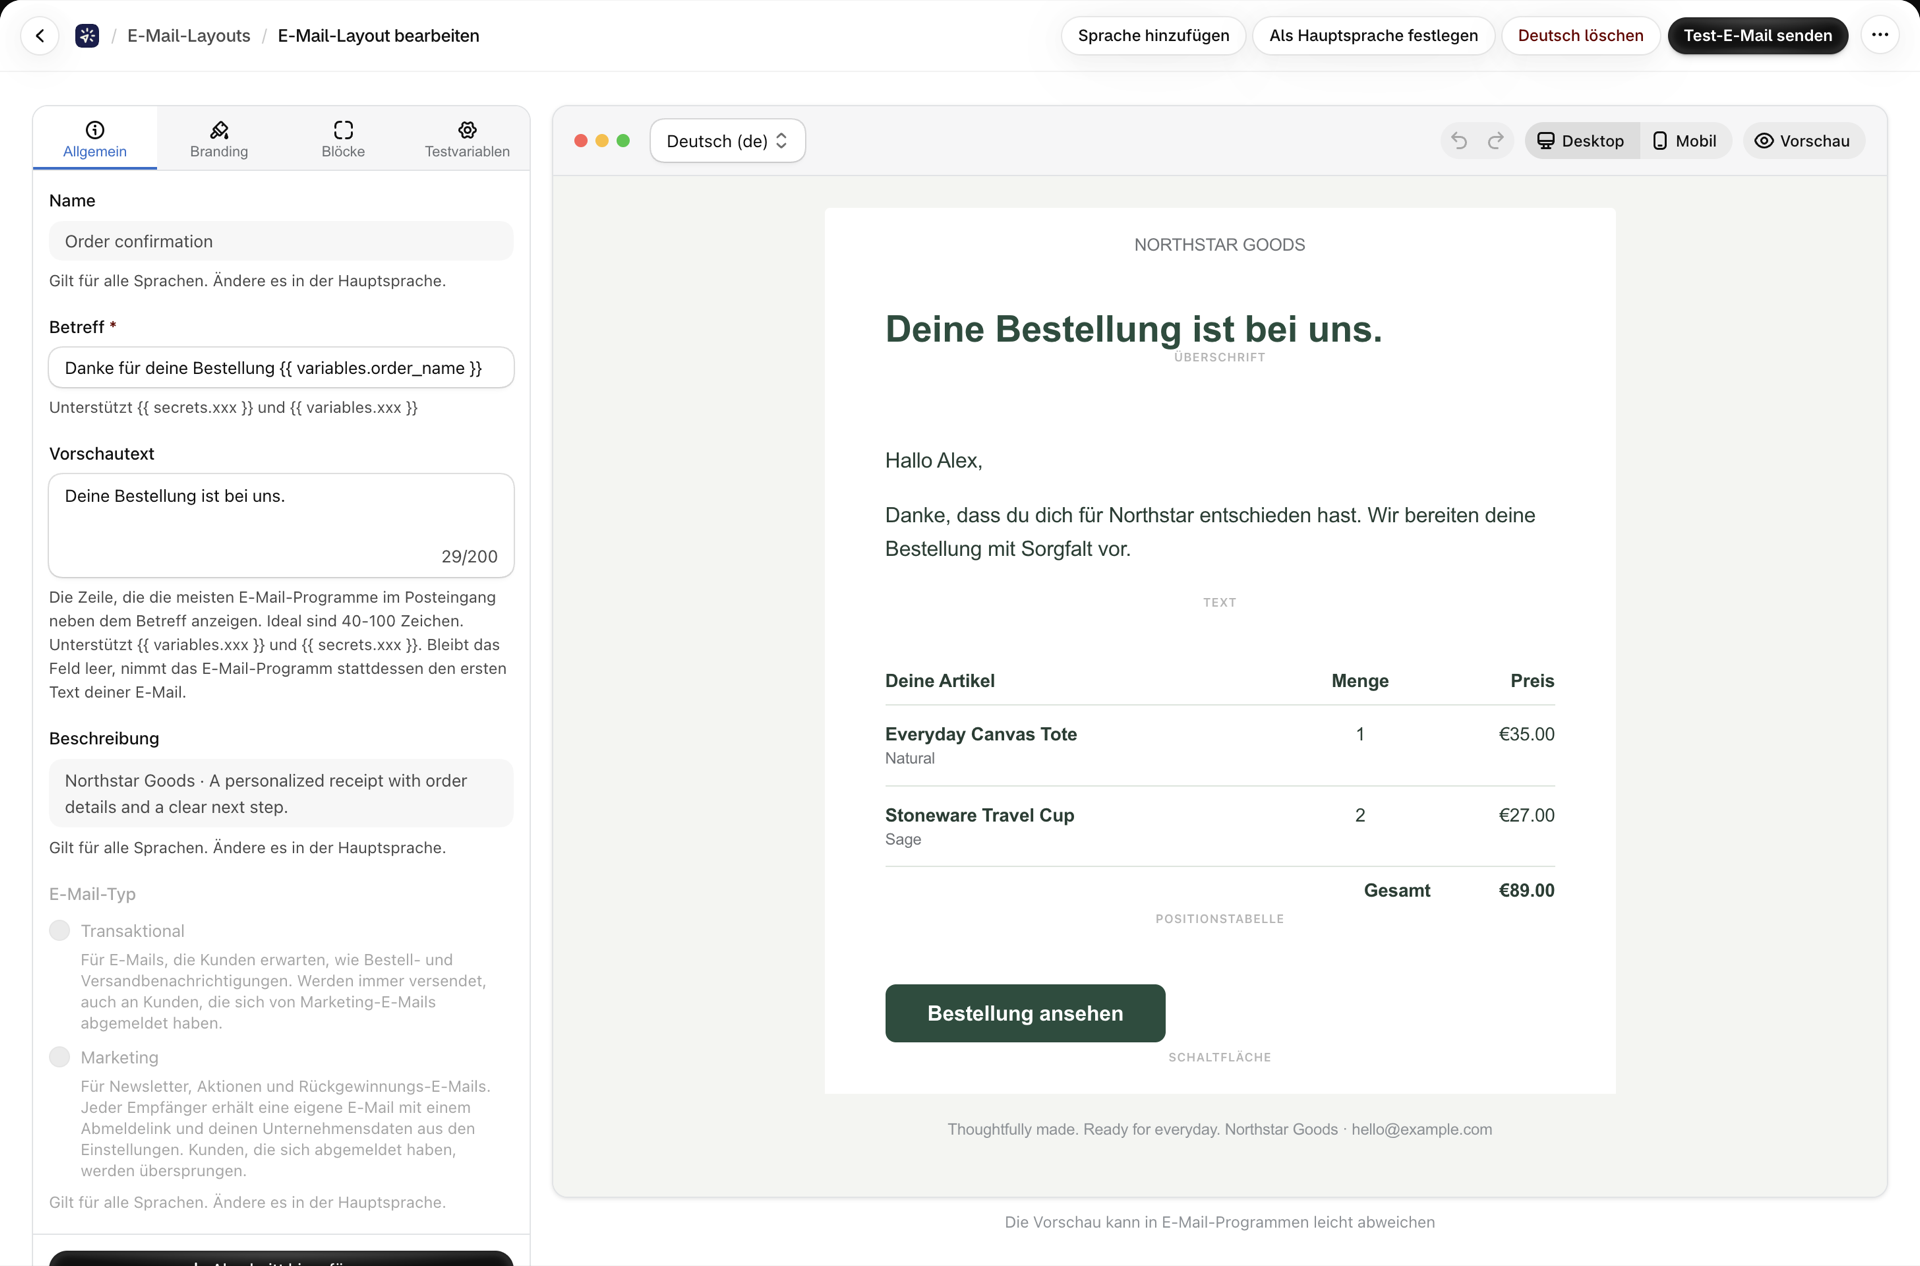Go to E-Mail-Layouts breadcrumb
This screenshot has height=1266, width=1920.
(x=189, y=36)
